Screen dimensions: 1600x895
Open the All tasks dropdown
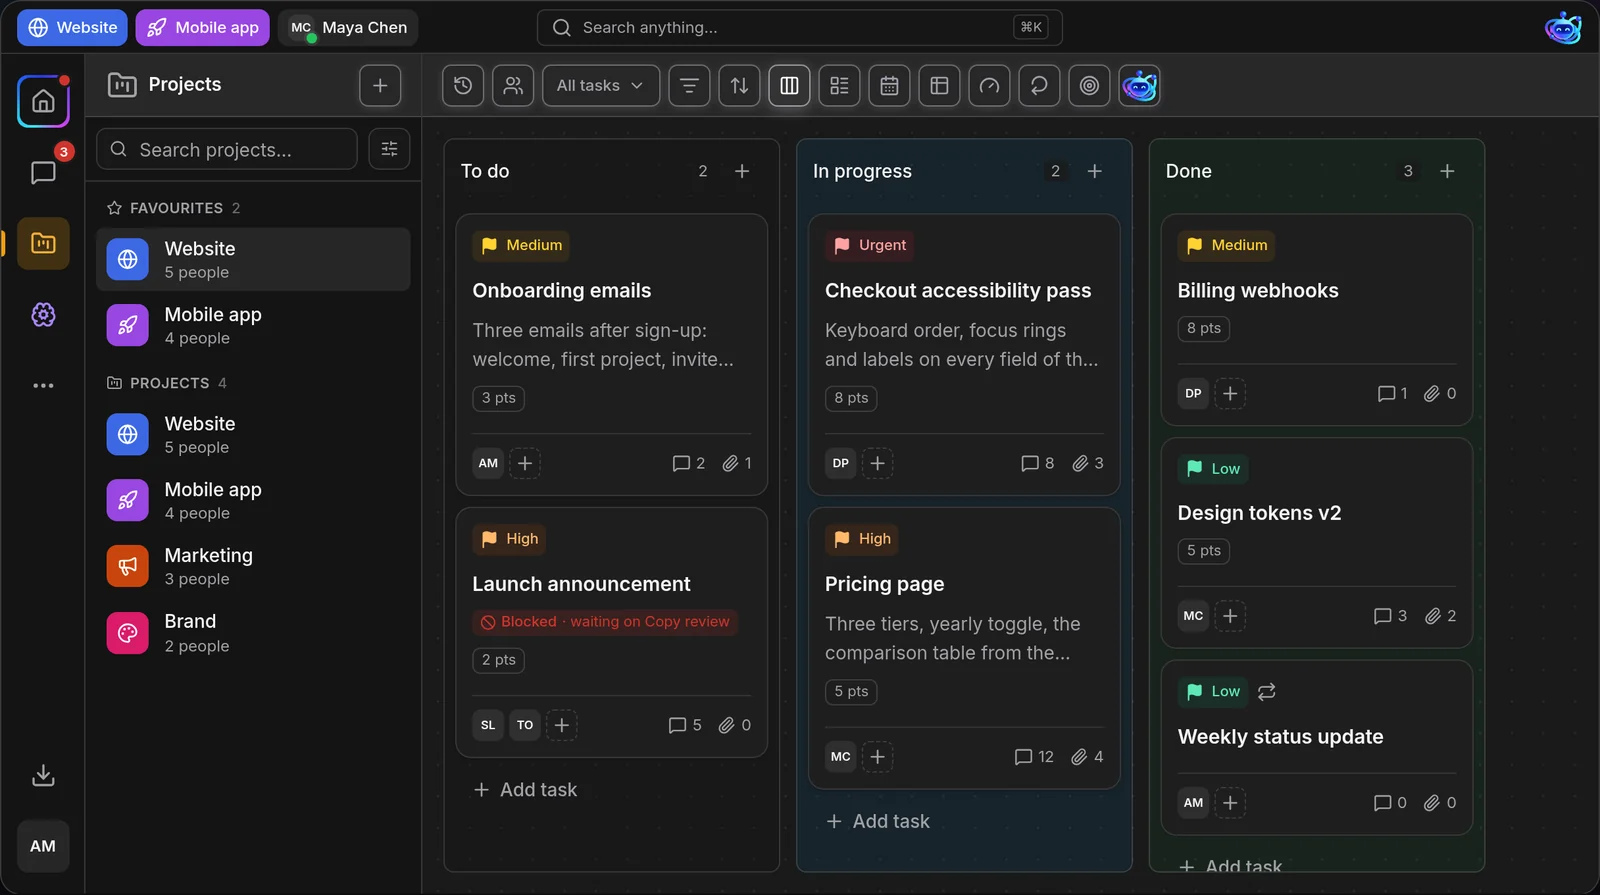(x=601, y=86)
